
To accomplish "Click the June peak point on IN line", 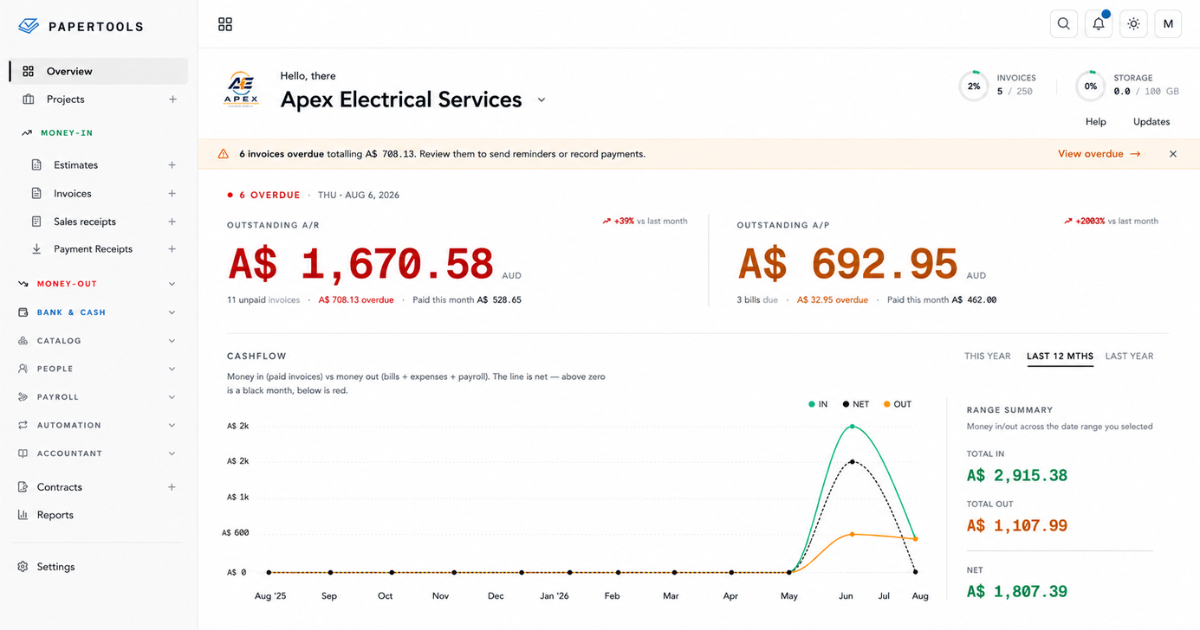I will point(853,426).
